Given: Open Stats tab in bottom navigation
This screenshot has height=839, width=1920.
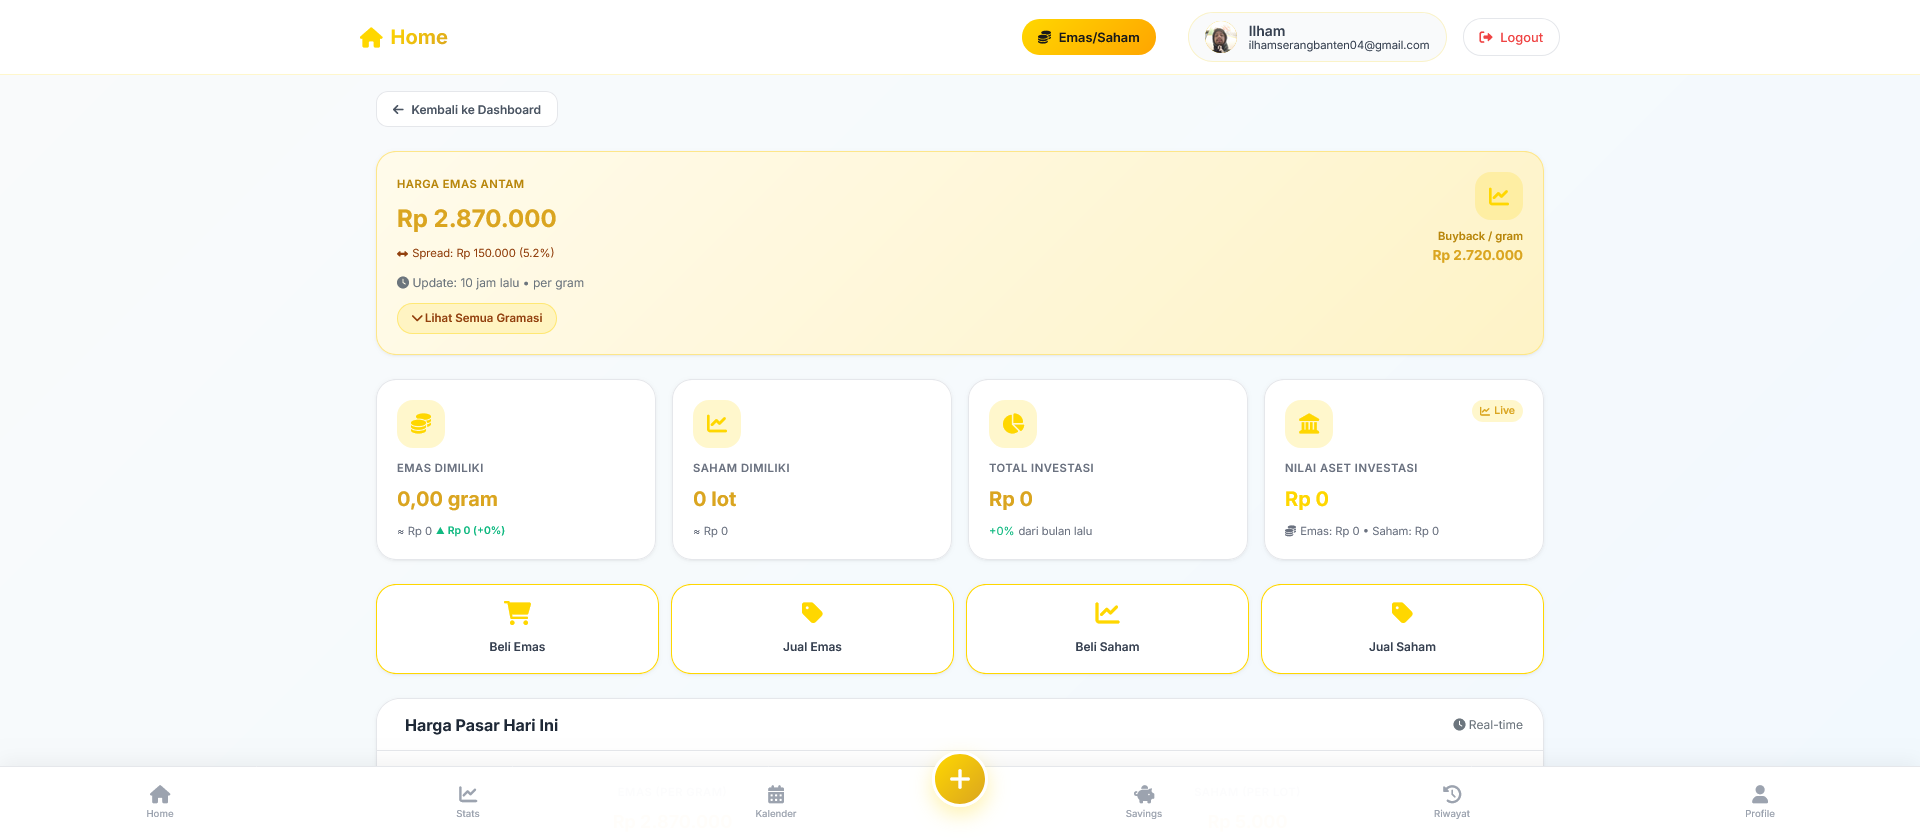Looking at the screenshot, I should point(468,801).
